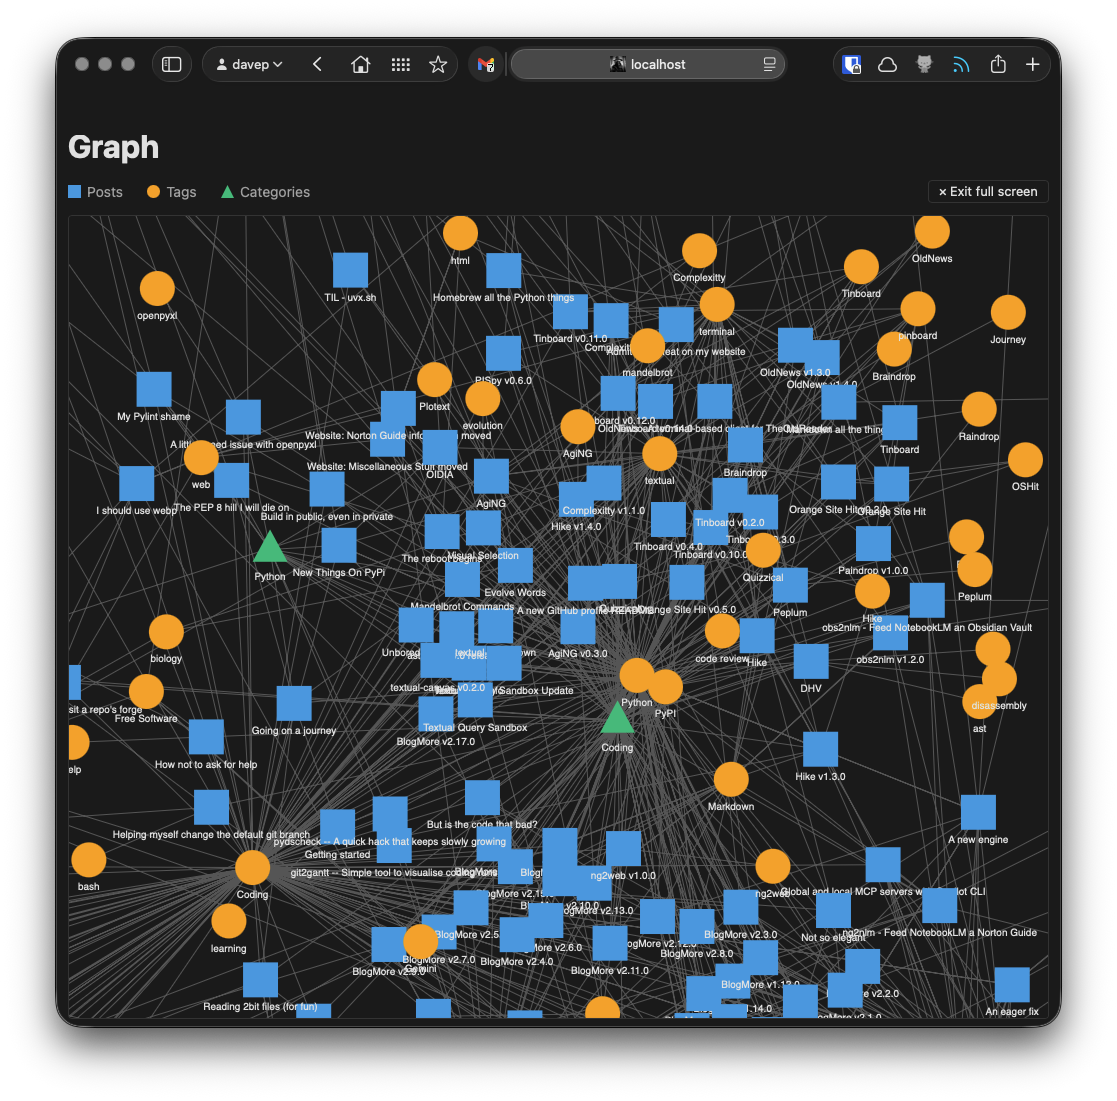Toggle the browser sidebar panel

point(172,64)
